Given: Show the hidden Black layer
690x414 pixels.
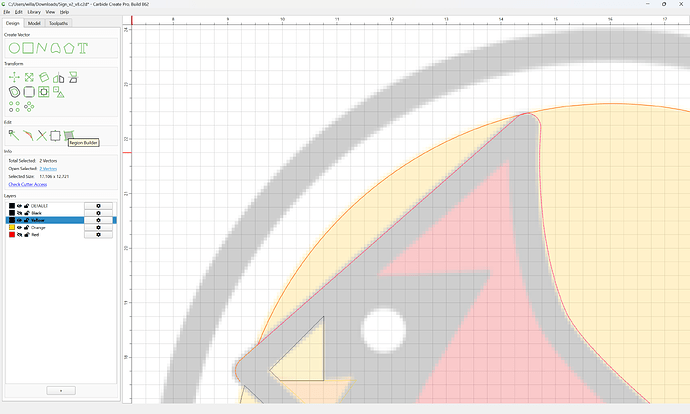Looking at the screenshot, I should pyautogui.click(x=19, y=213).
